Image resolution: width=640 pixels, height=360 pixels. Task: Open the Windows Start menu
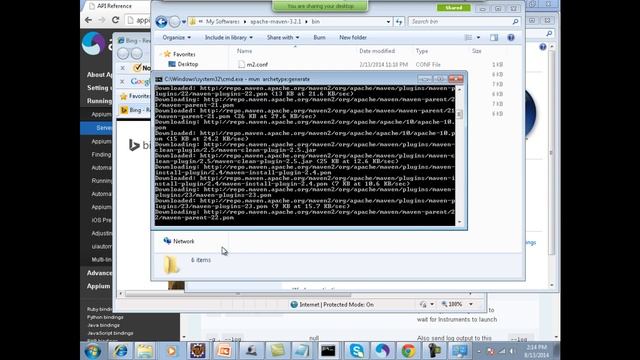pyautogui.click(x=92, y=351)
